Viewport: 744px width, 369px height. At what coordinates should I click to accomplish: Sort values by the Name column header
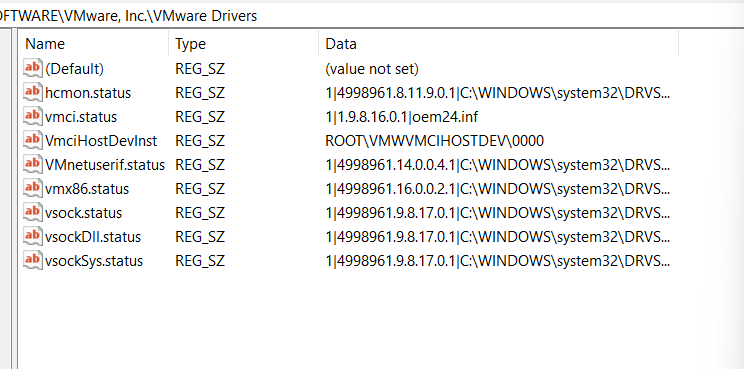coord(94,44)
